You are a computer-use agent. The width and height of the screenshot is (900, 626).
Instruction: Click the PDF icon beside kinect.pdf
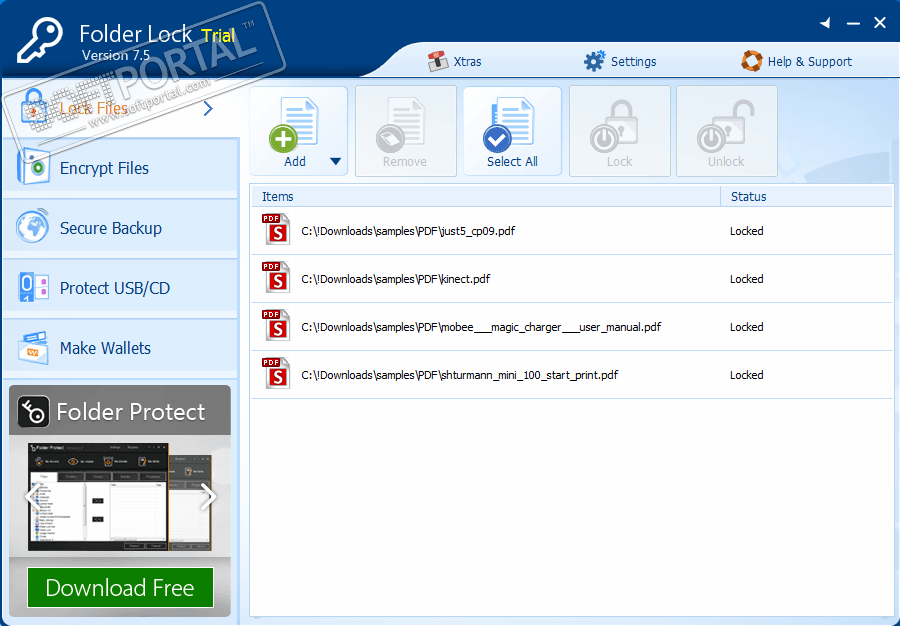276,278
